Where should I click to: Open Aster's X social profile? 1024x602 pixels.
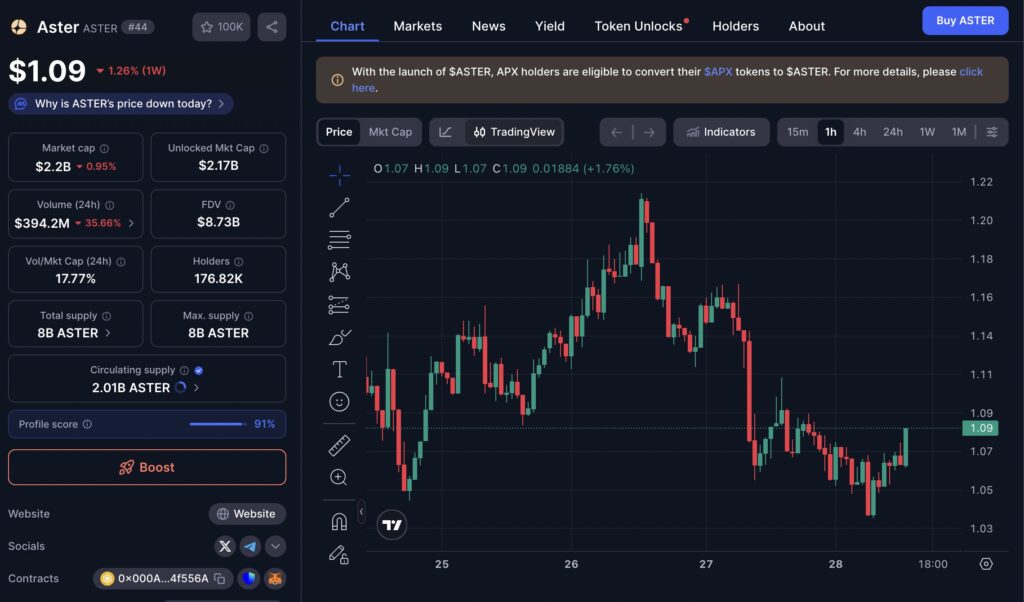(x=225, y=546)
